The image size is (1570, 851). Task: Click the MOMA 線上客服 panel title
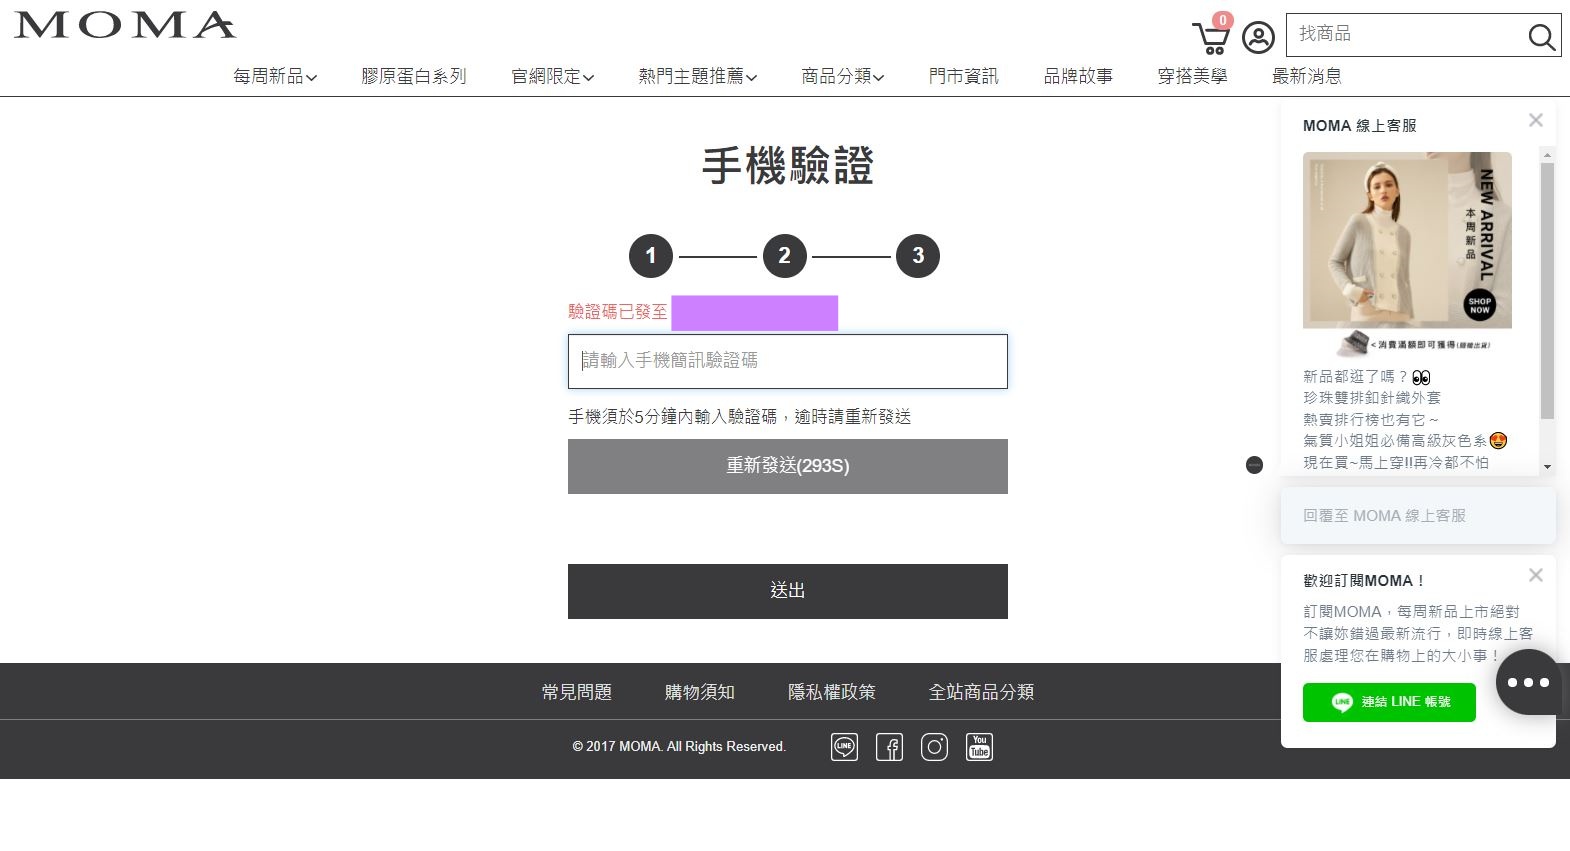[1360, 126]
